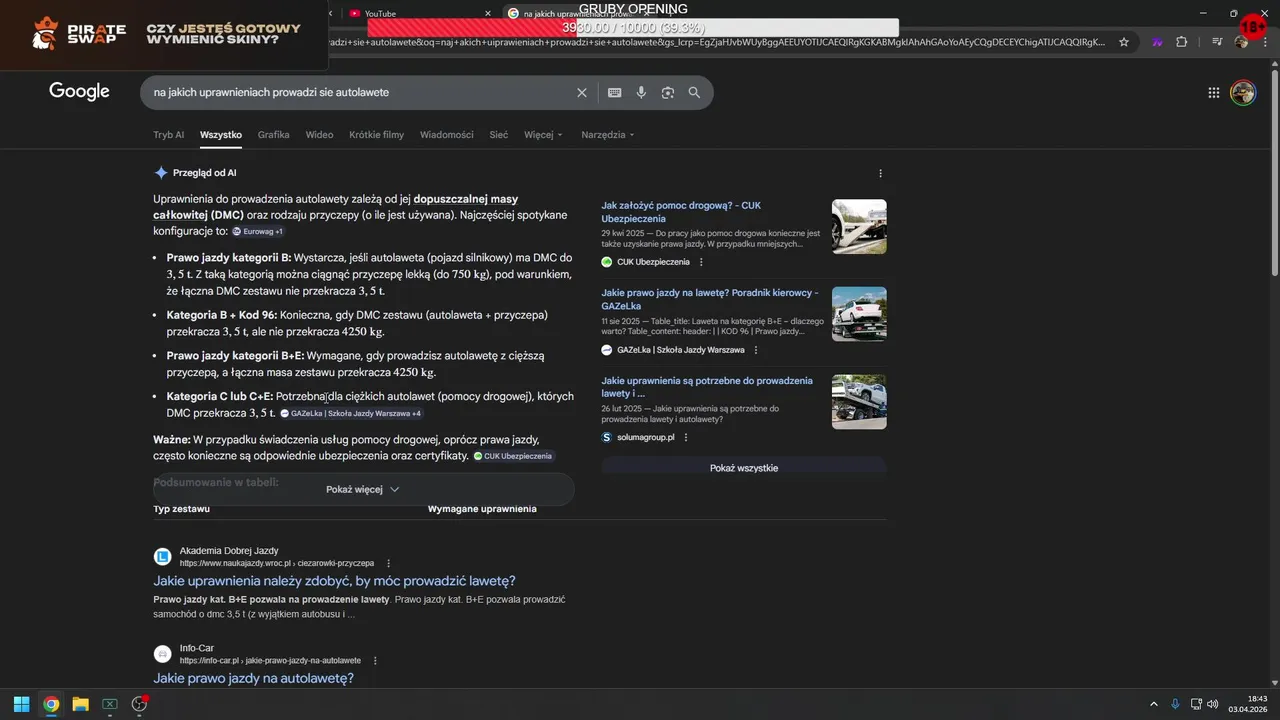
Task: Open AI overview three-dot options menu
Action: (880, 173)
